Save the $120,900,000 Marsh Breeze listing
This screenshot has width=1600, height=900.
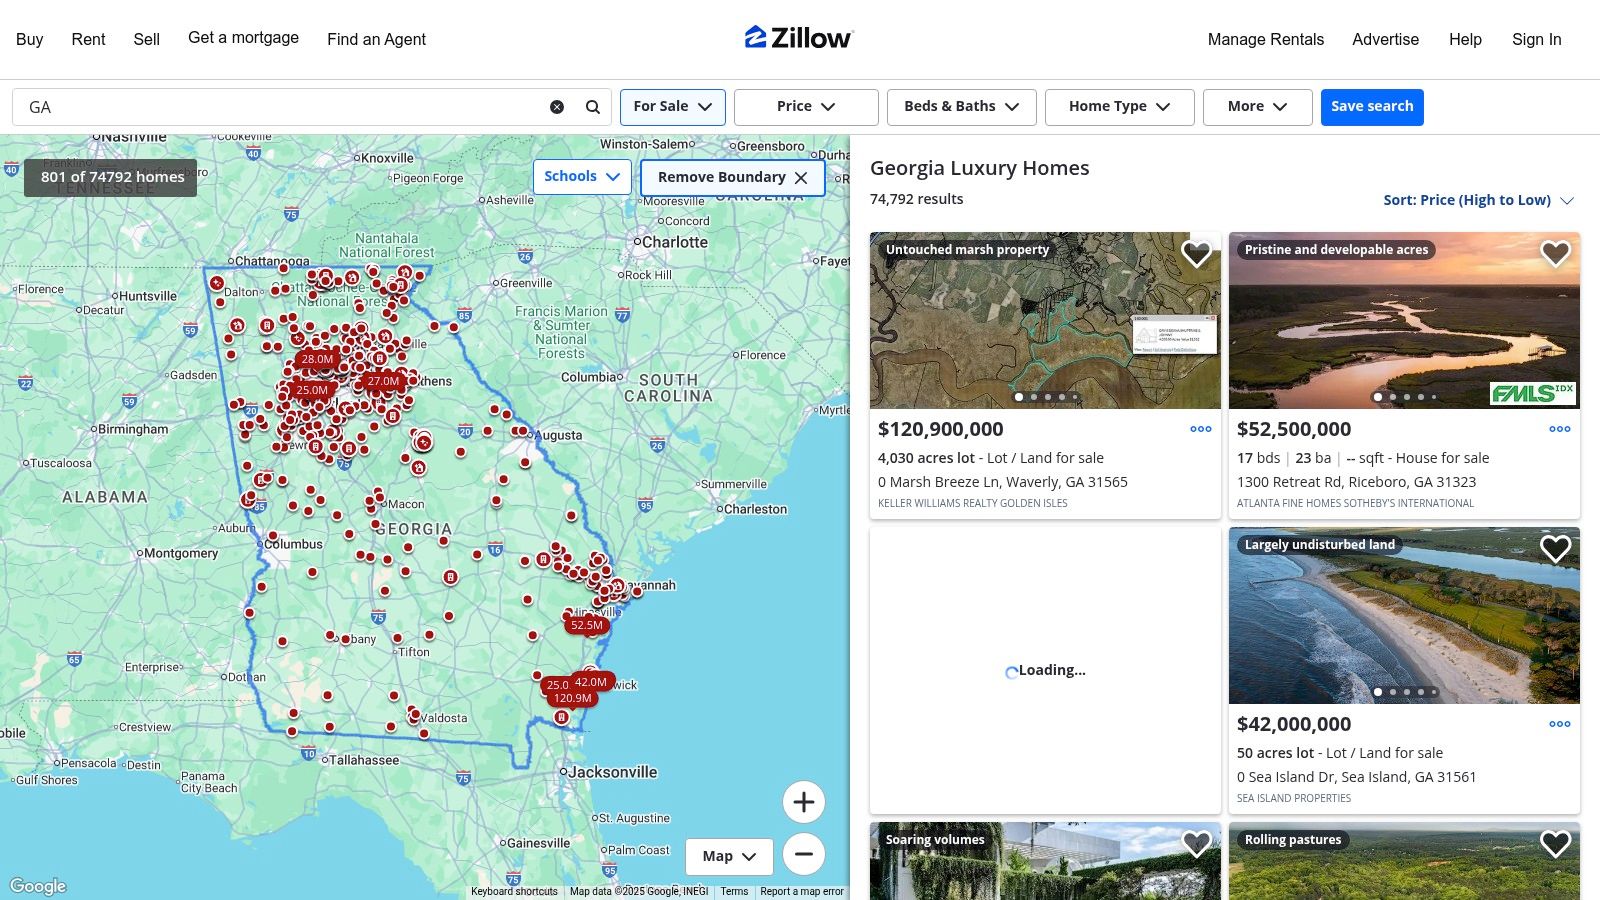coord(1196,254)
